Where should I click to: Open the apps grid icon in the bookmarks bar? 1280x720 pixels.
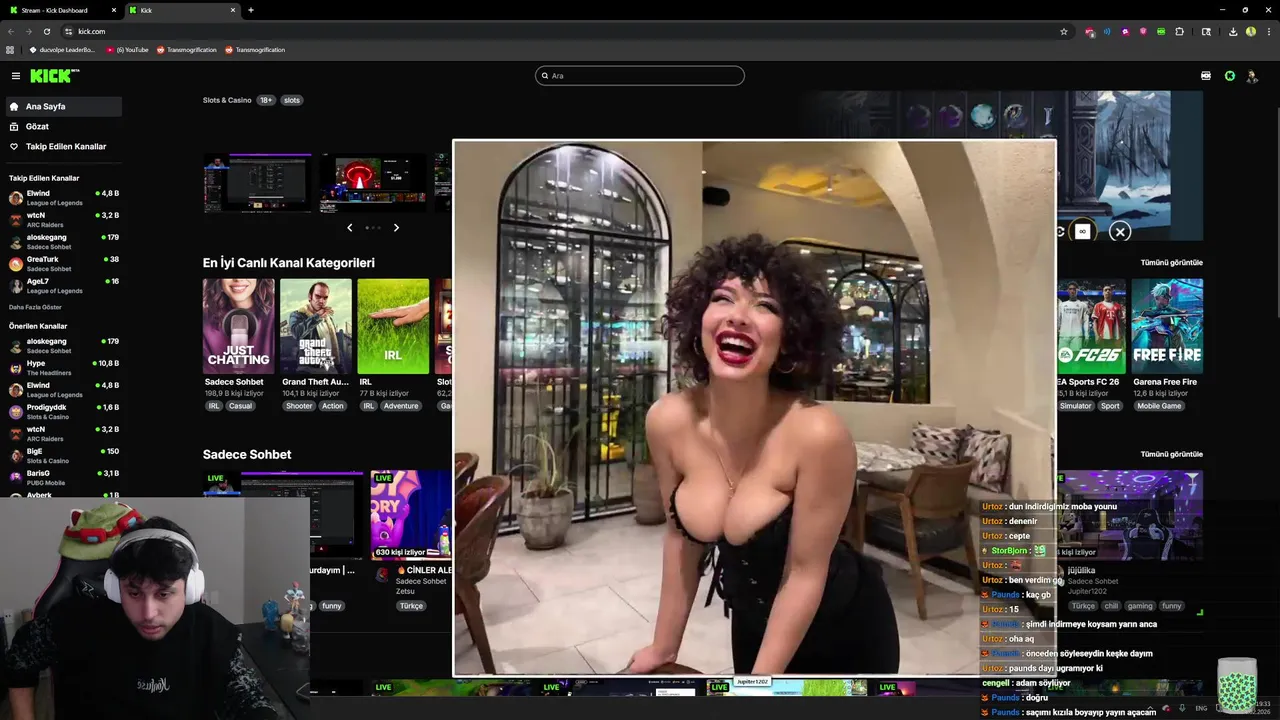(x=10, y=50)
